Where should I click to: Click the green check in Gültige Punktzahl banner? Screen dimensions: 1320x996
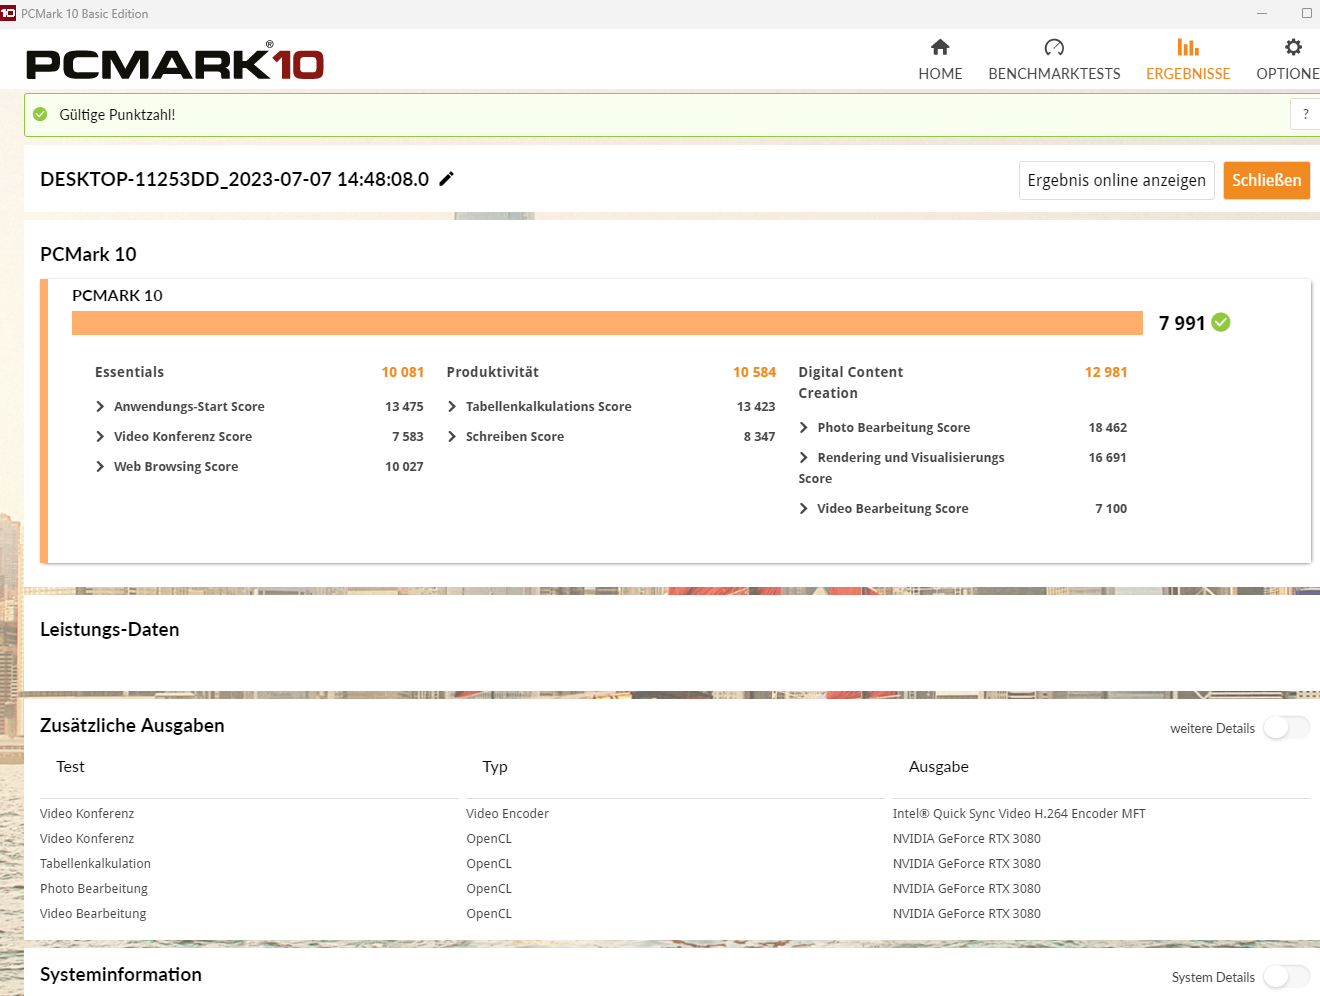click(40, 114)
